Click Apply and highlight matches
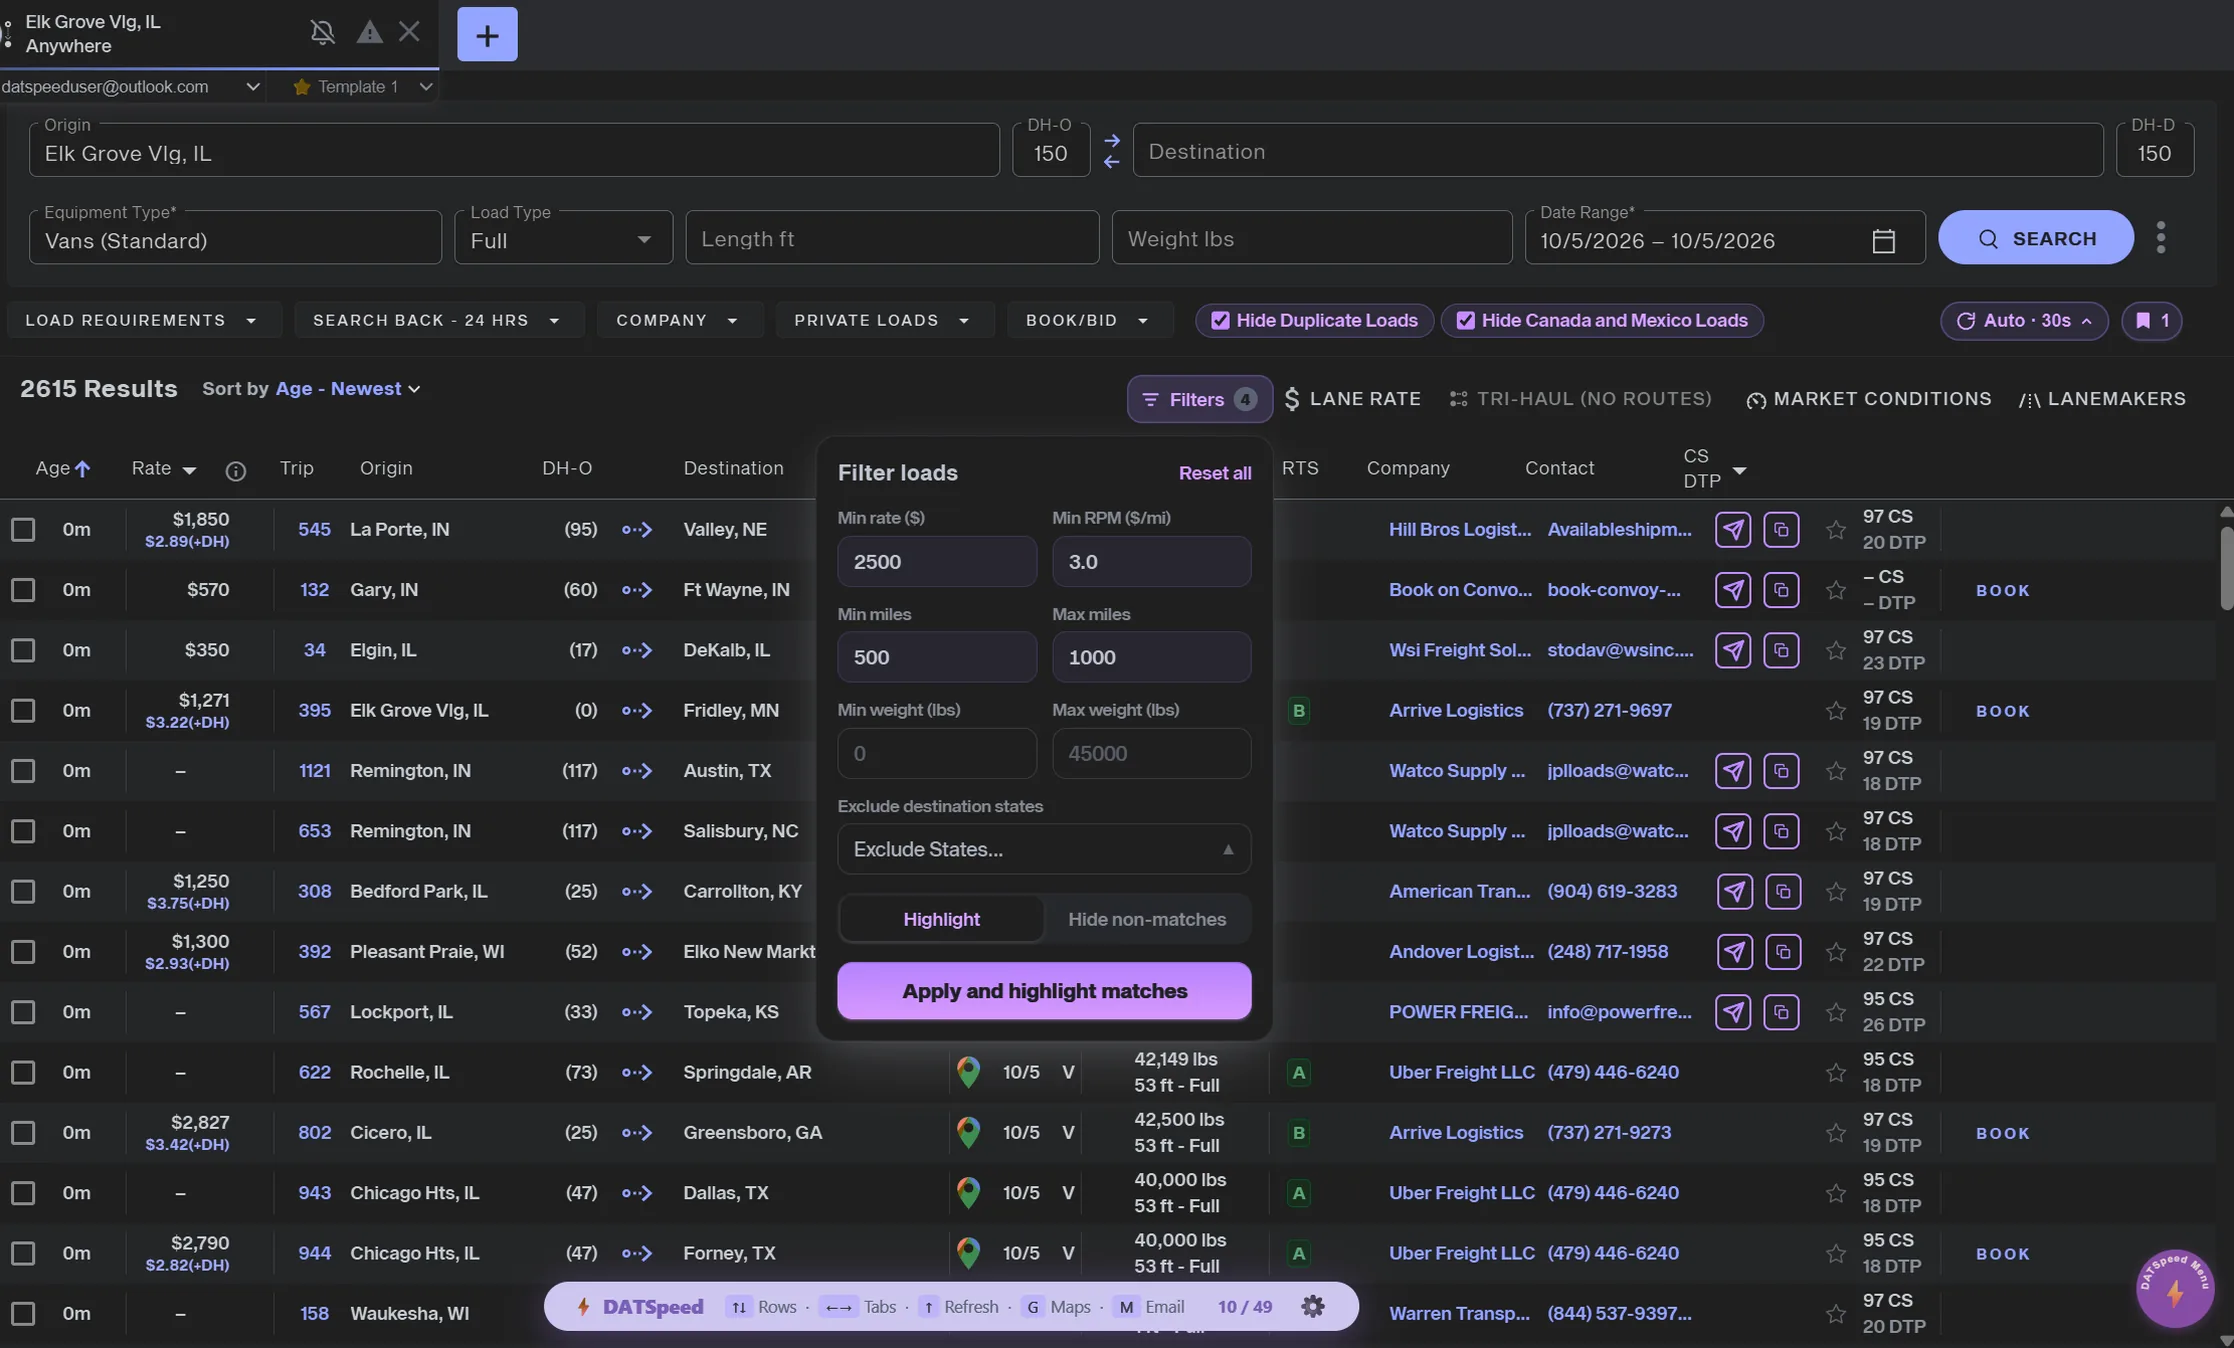 [1044, 991]
